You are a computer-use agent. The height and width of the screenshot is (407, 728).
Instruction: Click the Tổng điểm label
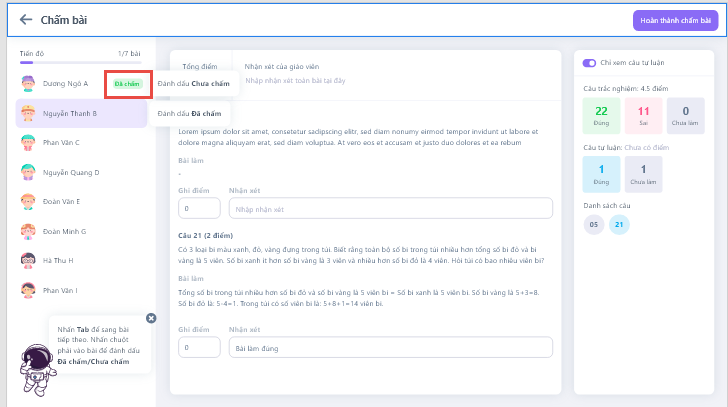pos(200,66)
